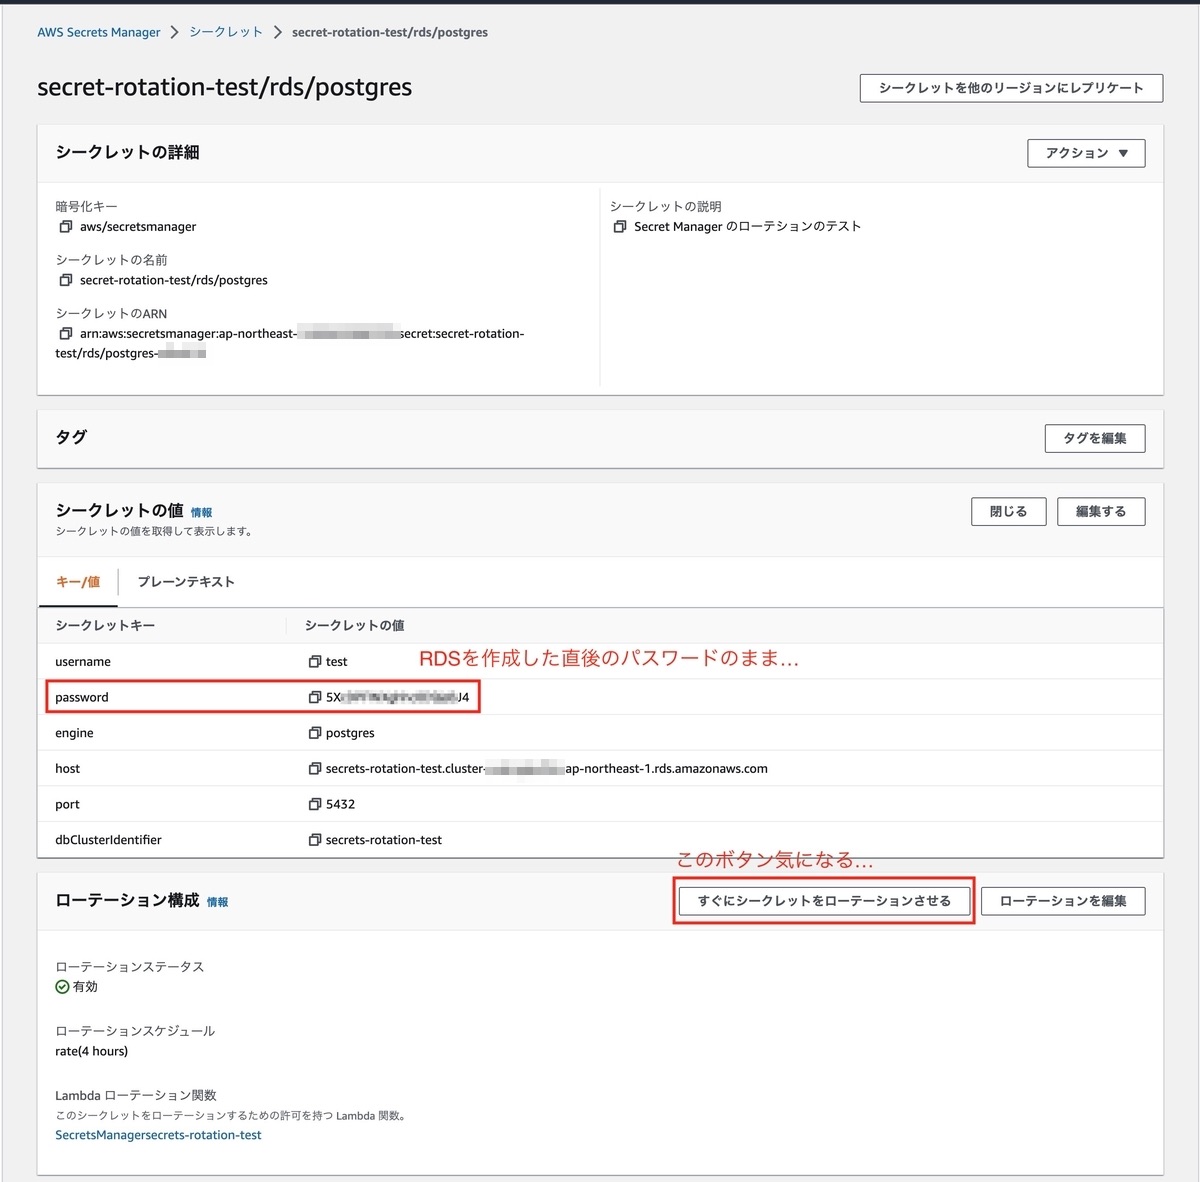Viewport: 1200px width, 1182px height.
Task: Copy the secret name value icon
Action: point(66,280)
